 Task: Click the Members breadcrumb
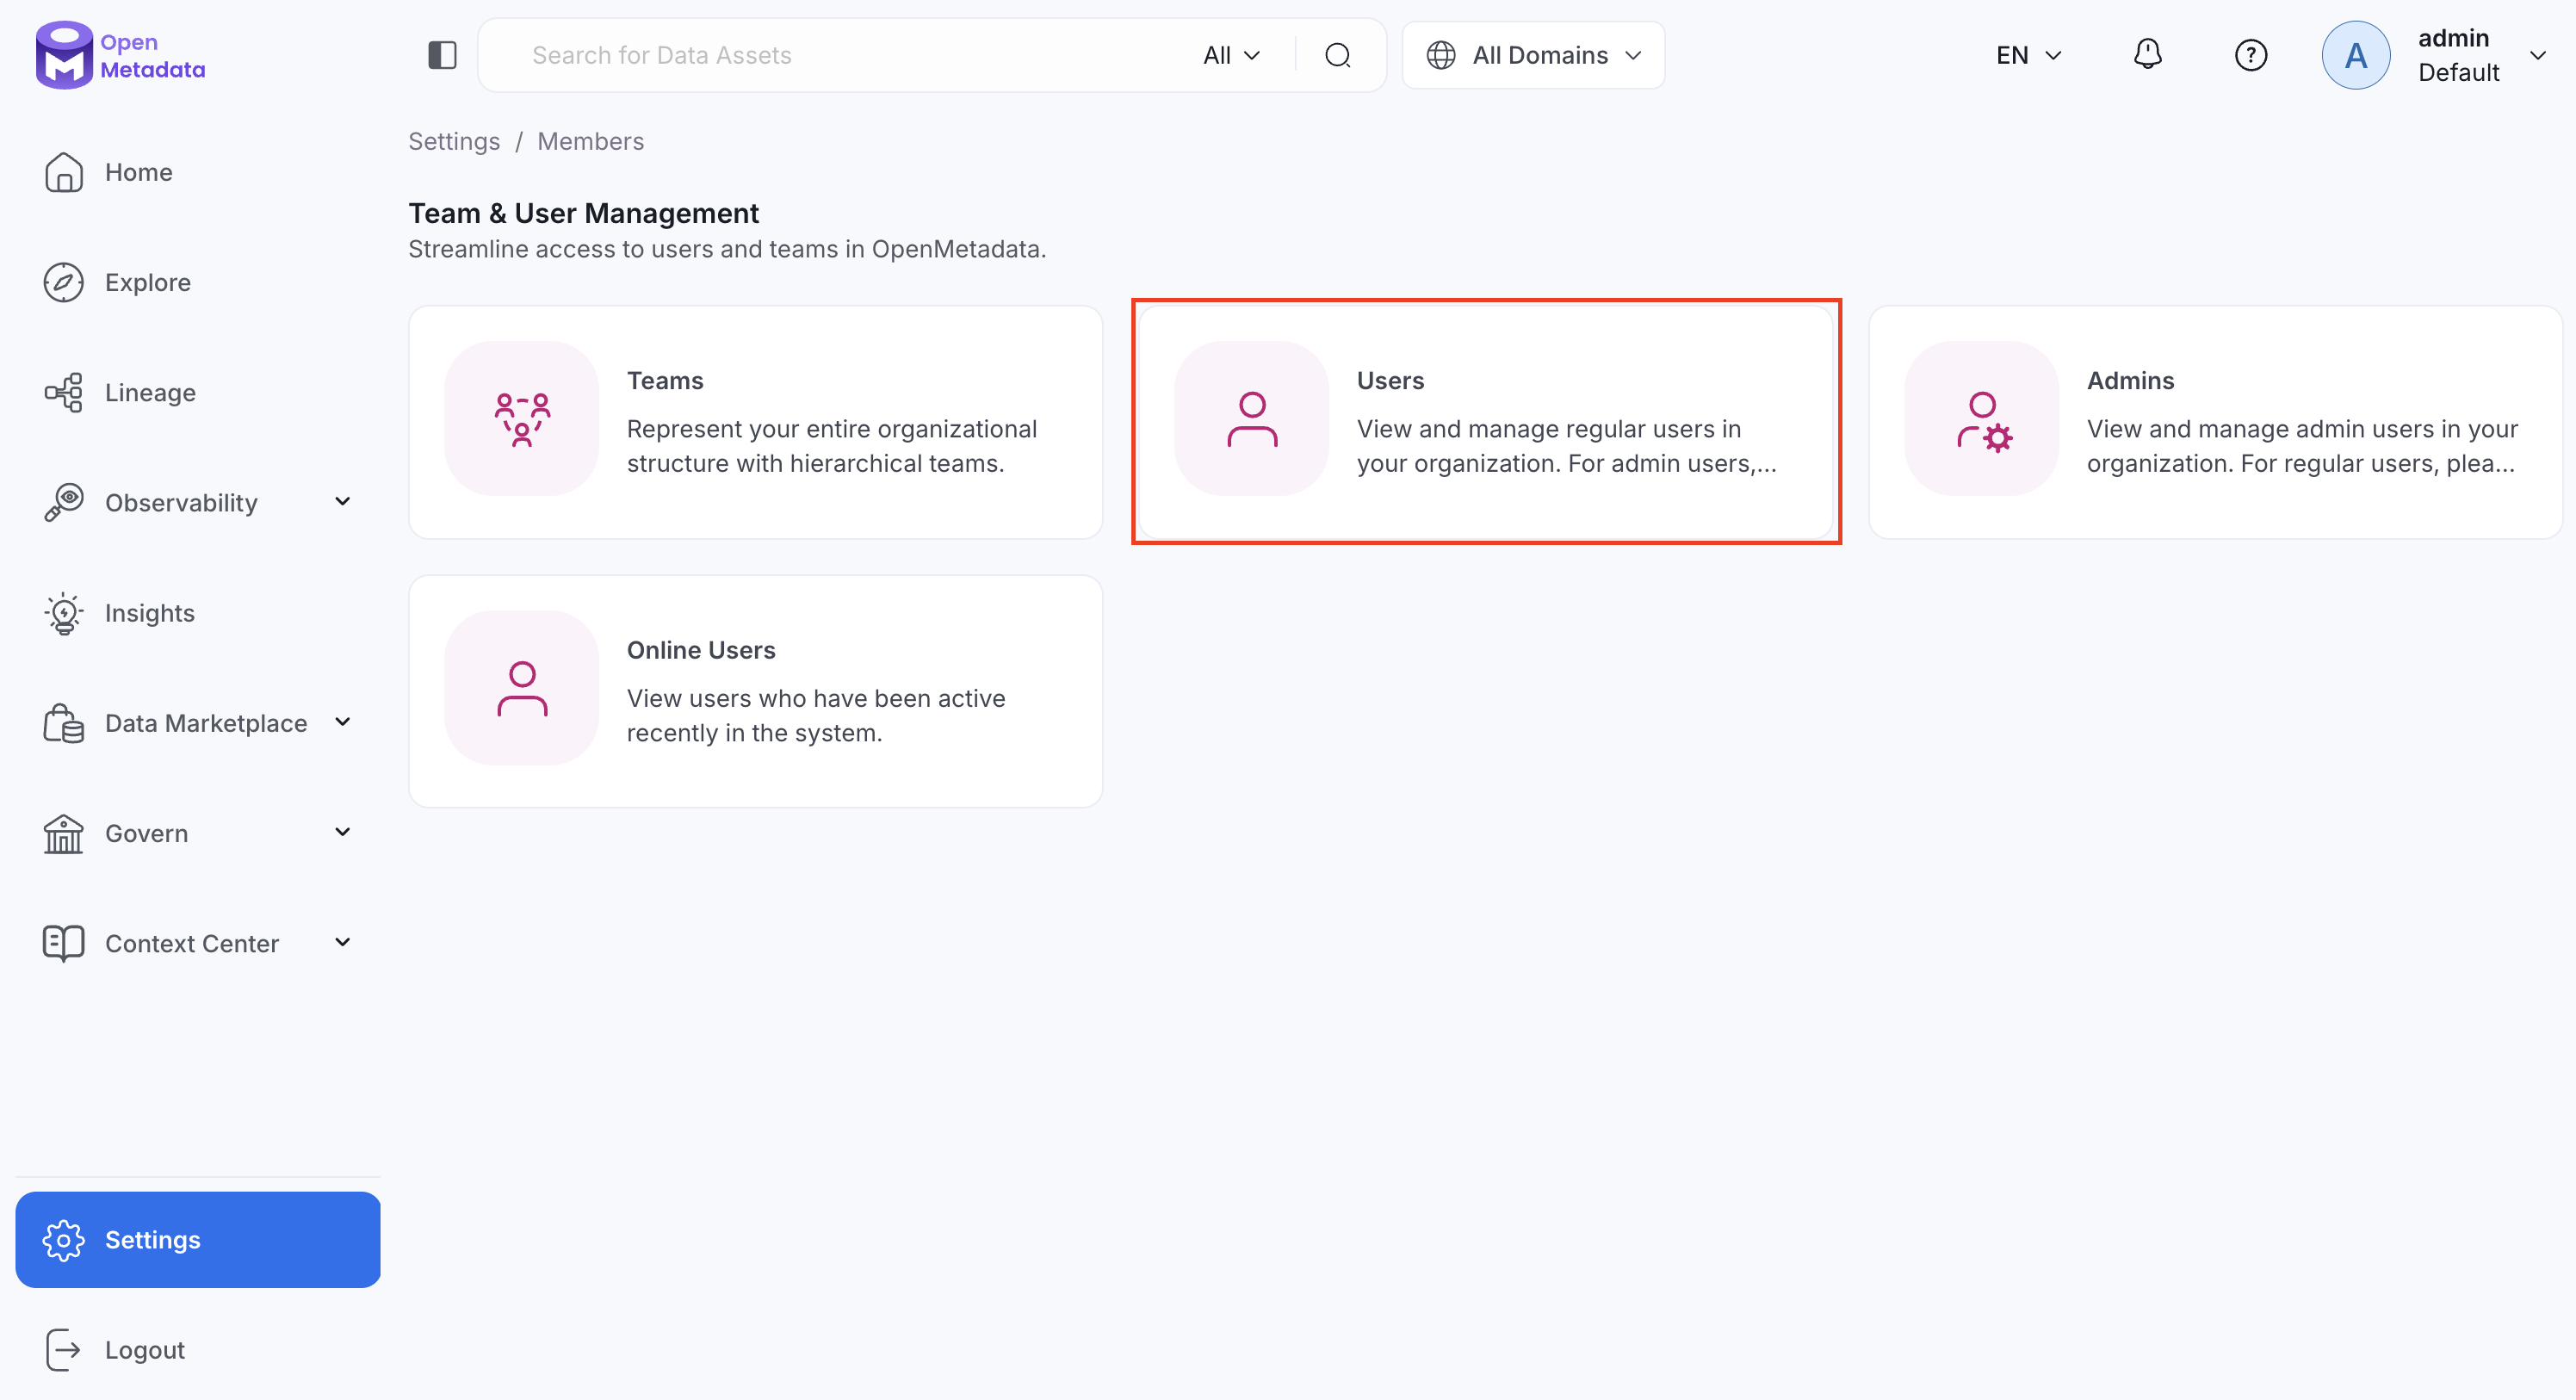click(x=590, y=141)
